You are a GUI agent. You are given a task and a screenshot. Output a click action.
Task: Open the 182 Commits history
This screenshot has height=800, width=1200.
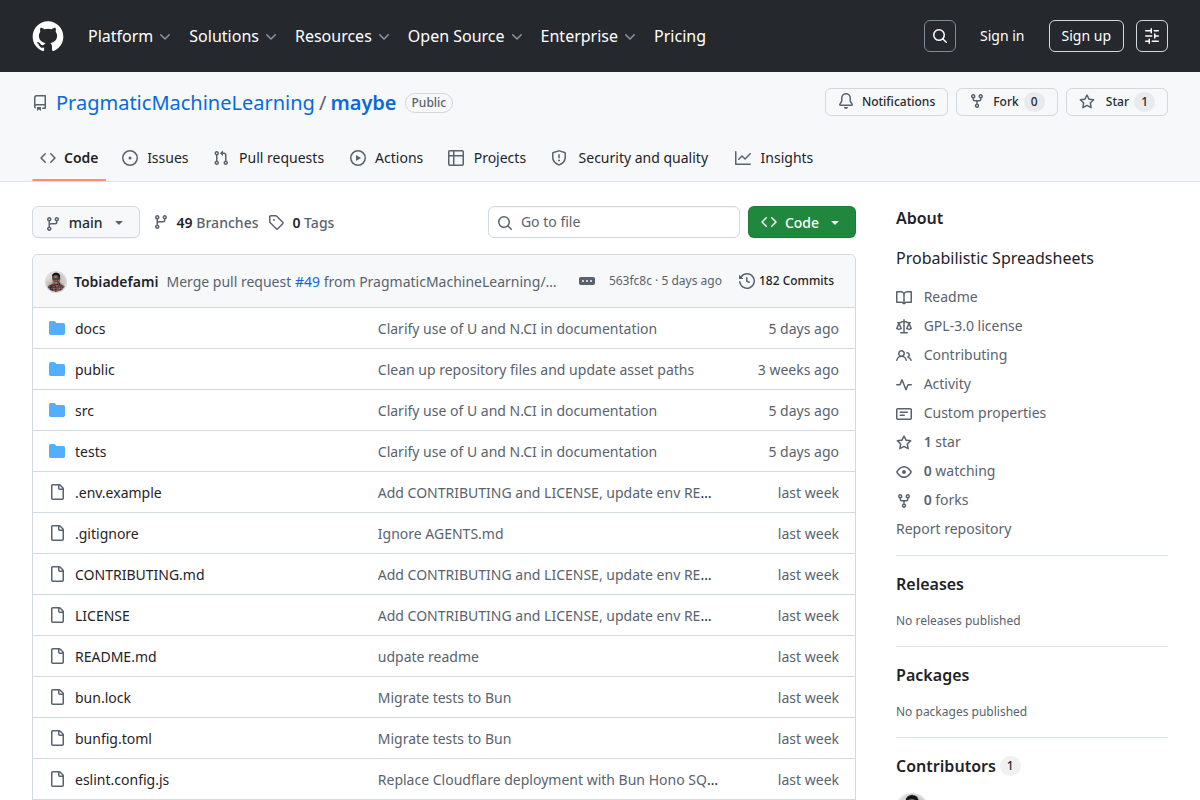[x=786, y=281]
